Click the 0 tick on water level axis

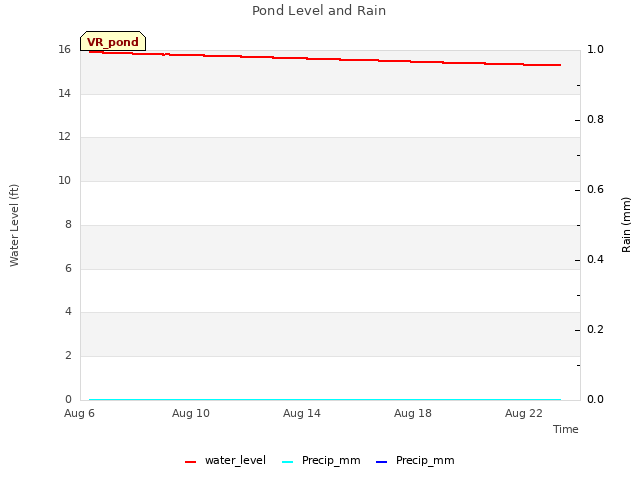pyautogui.click(x=68, y=399)
